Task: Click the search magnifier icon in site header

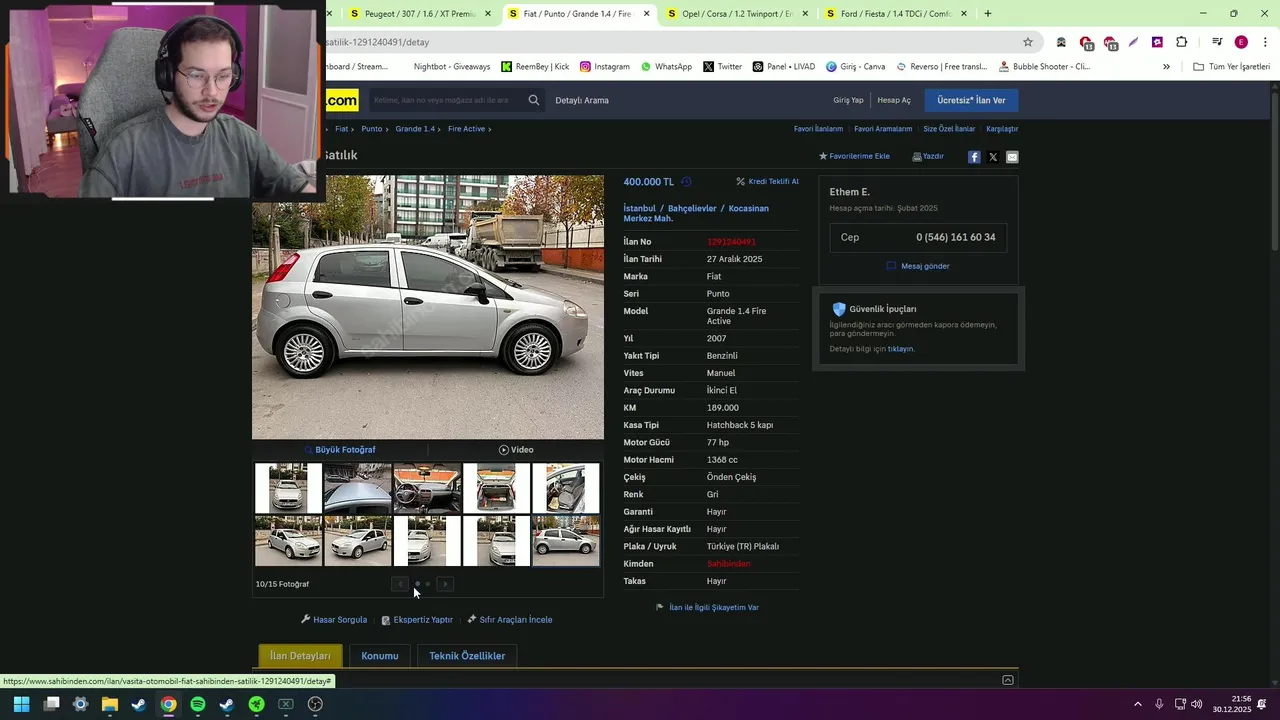Action: 534,100
